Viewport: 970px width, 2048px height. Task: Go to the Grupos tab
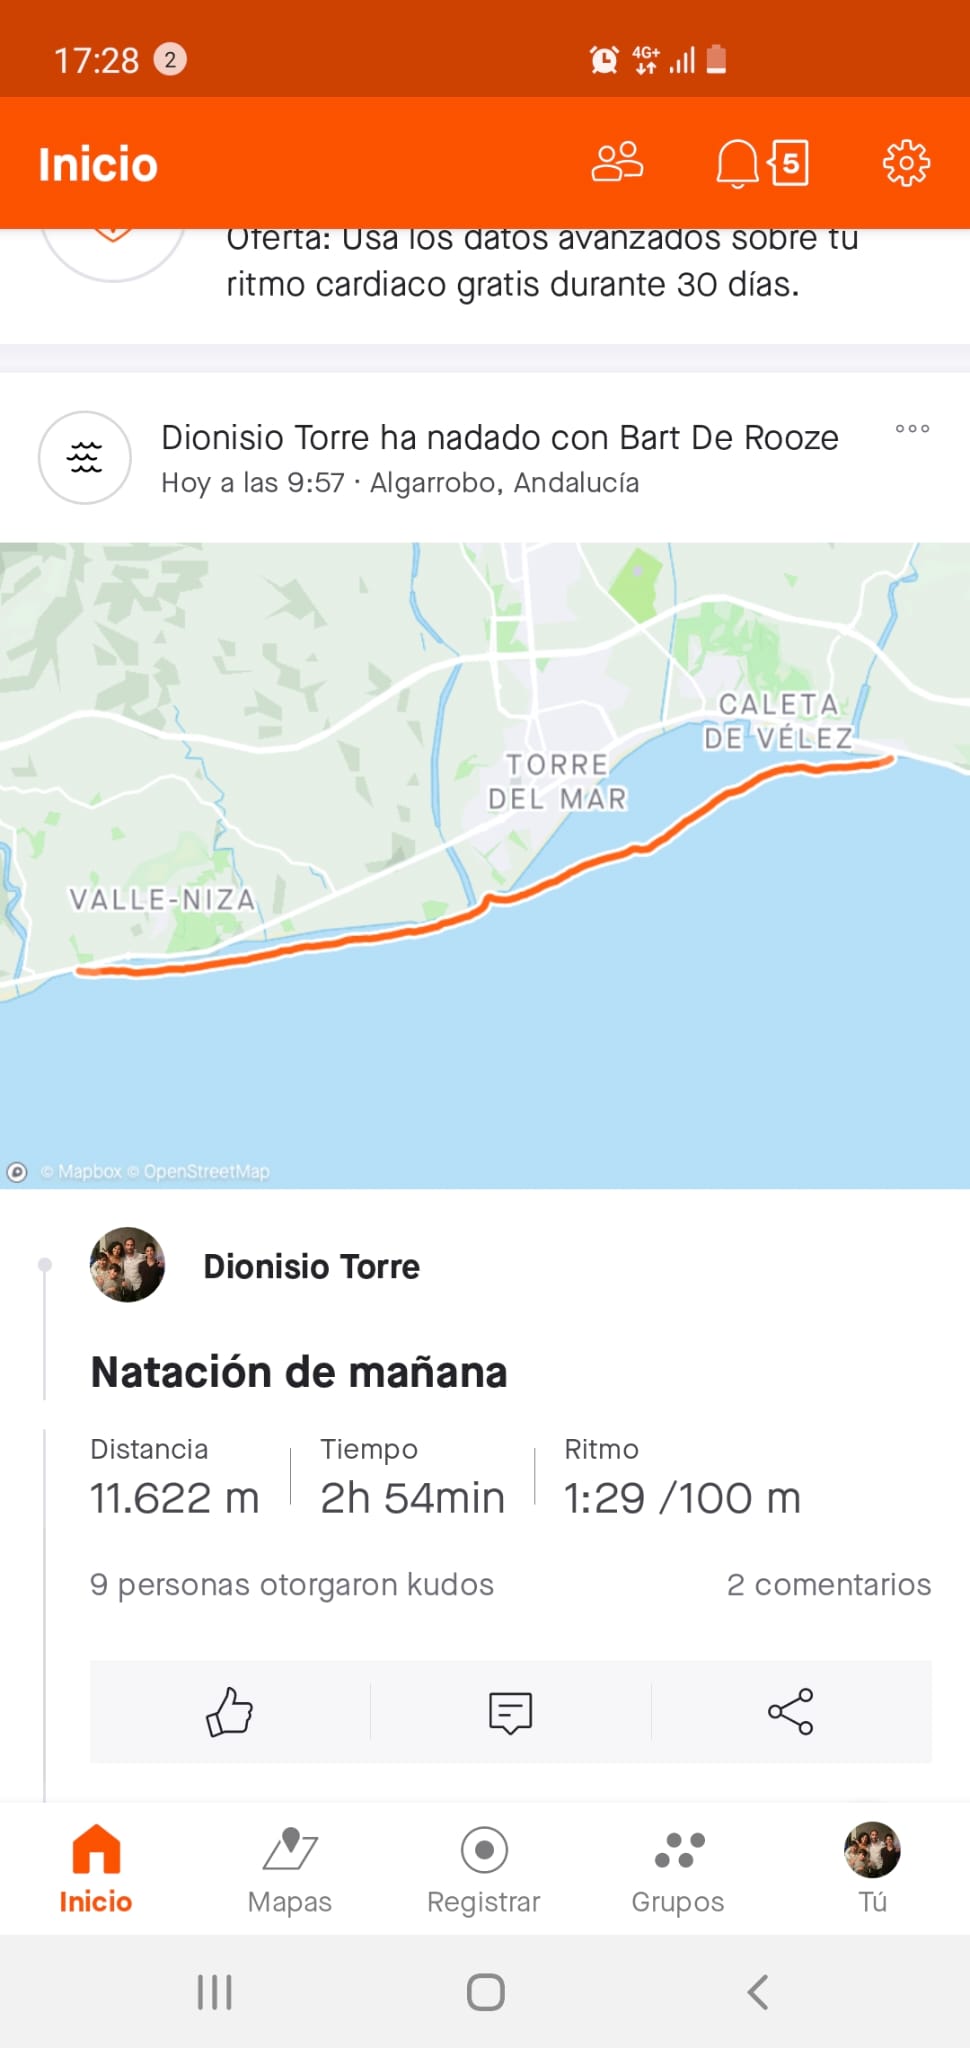pyautogui.click(x=678, y=1870)
